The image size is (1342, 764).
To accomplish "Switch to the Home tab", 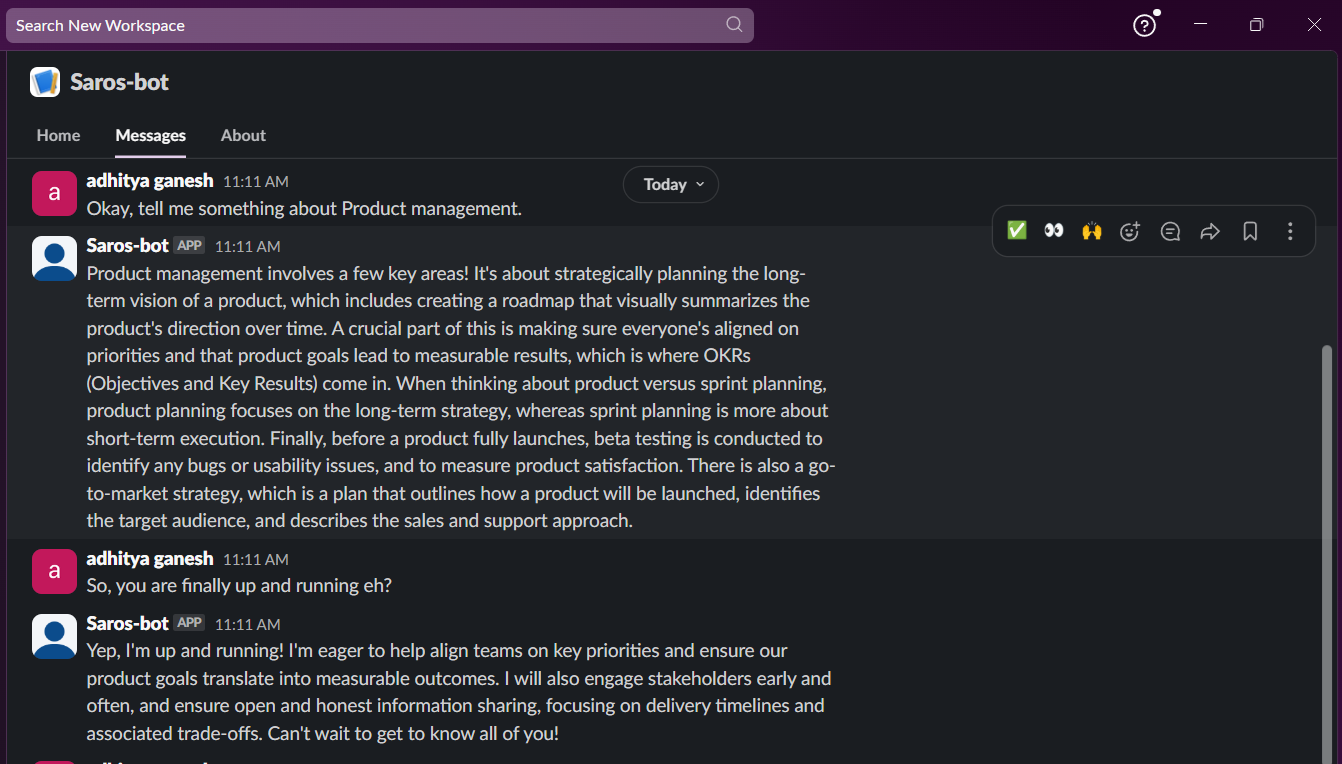I will 58,135.
